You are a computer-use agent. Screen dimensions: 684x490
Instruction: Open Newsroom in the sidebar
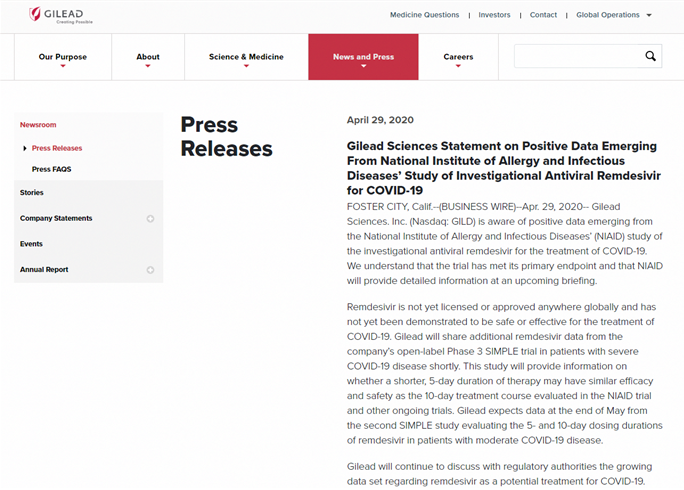[x=38, y=125]
